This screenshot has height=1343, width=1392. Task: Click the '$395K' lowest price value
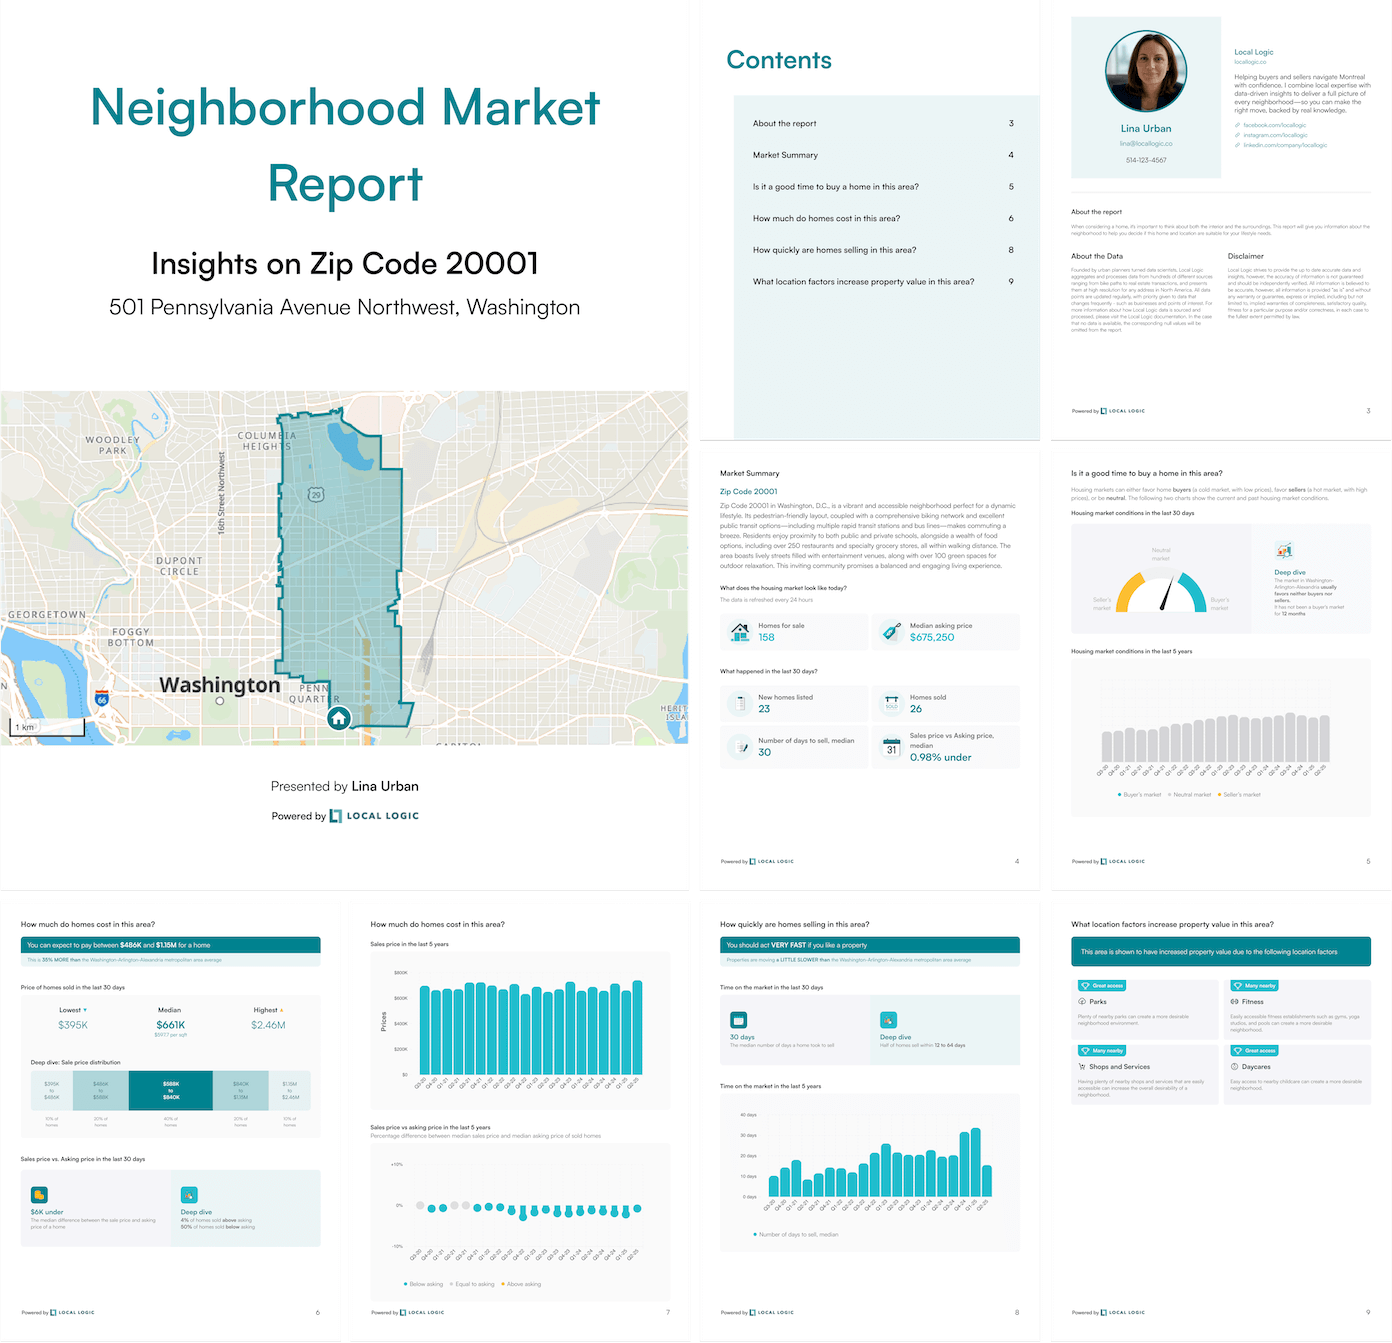[x=73, y=1025]
